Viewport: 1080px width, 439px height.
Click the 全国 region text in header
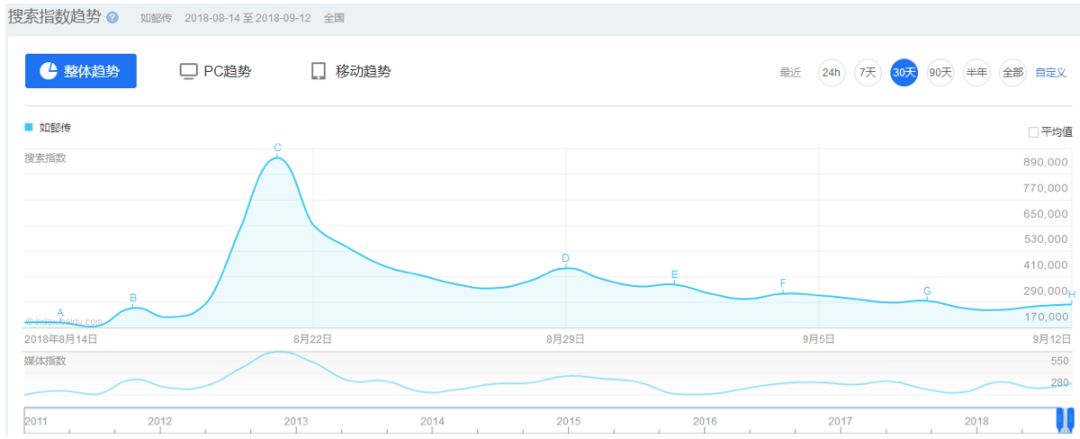click(x=334, y=19)
